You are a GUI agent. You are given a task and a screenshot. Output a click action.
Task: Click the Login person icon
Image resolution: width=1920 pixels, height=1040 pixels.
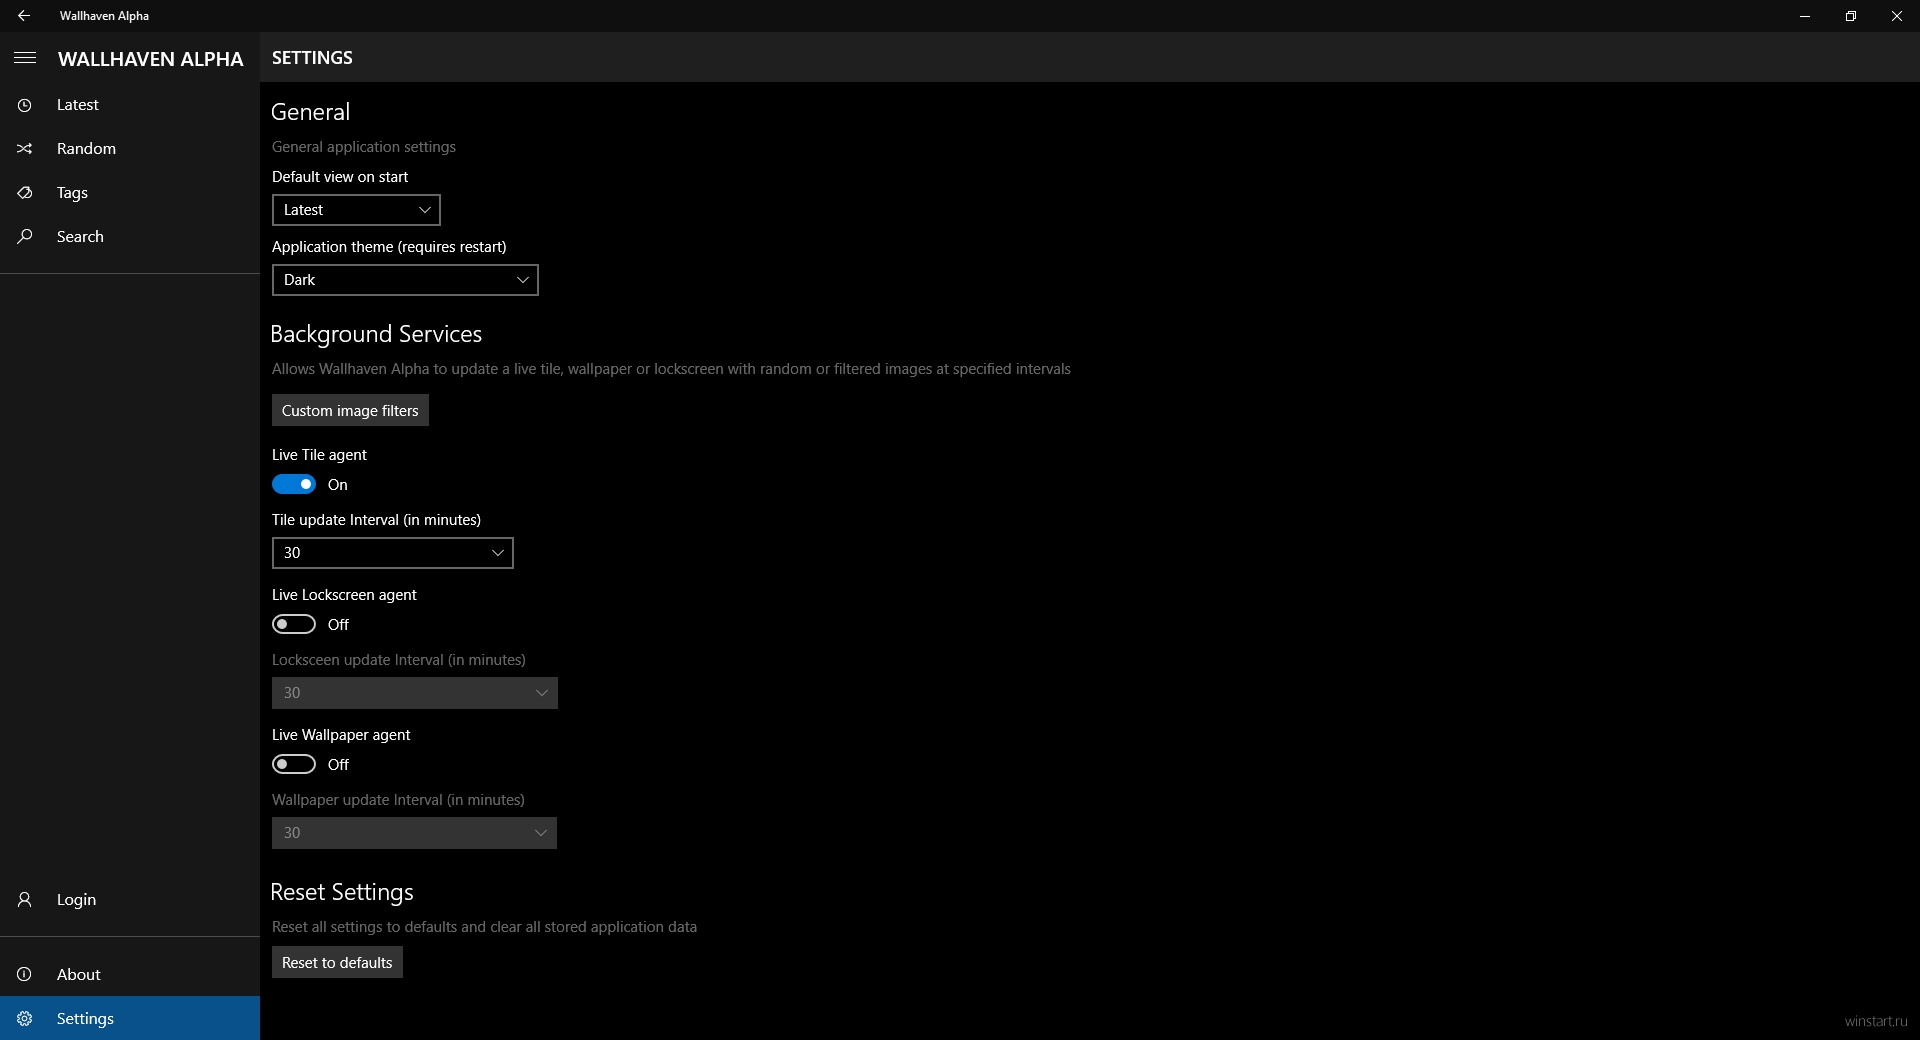[x=25, y=900]
